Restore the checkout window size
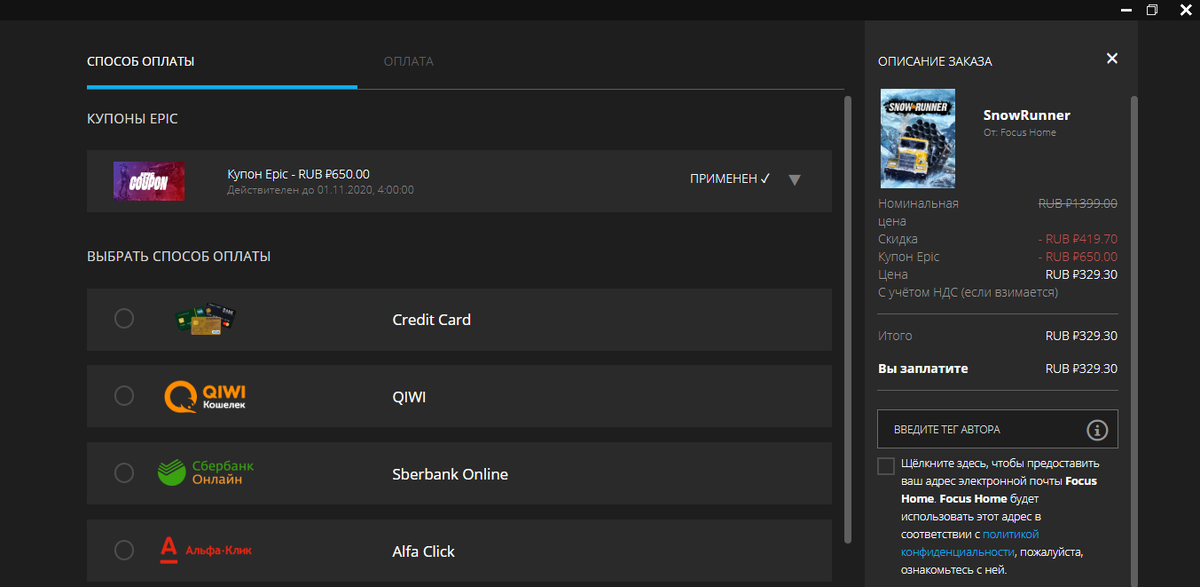This screenshot has height=587, width=1200. pos(1152,9)
